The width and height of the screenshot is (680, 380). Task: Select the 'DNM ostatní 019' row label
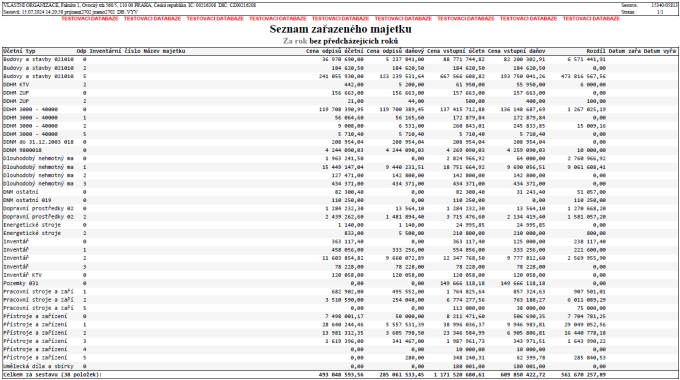click(x=27, y=200)
